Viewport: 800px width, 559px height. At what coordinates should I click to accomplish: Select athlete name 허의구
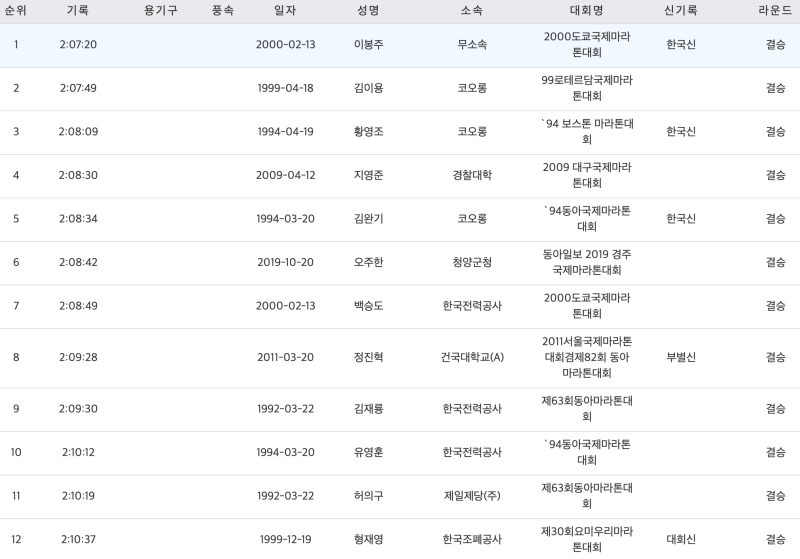pyautogui.click(x=368, y=496)
